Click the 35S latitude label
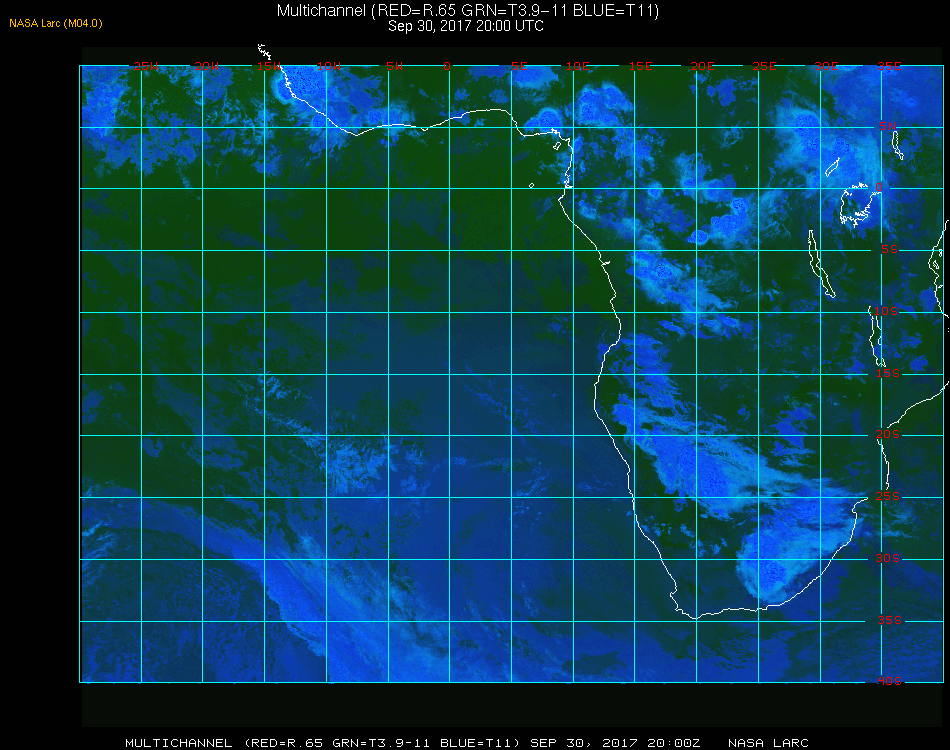This screenshot has height=750, width=950. tap(889, 620)
